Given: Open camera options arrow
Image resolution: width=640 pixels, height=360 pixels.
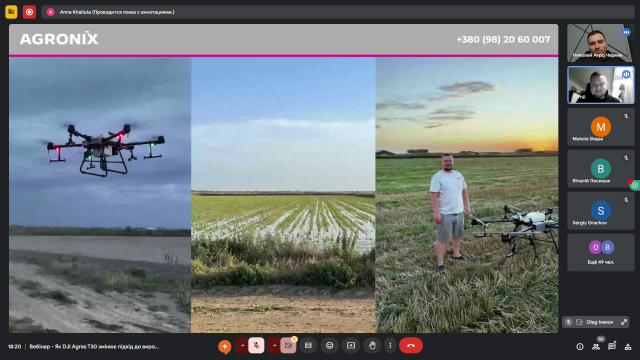Looking at the screenshot, I should (x=274, y=346).
